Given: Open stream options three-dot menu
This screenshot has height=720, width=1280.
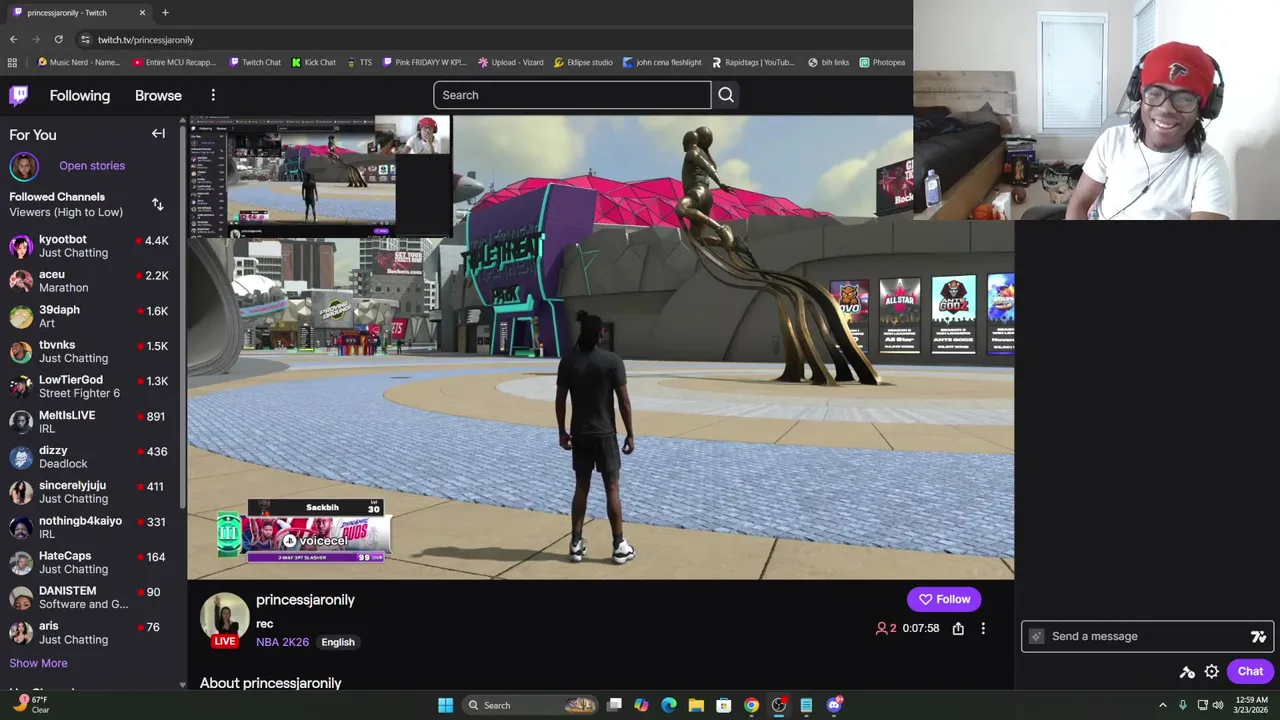Looking at the screenshot, I should click(x=983, y=628).
